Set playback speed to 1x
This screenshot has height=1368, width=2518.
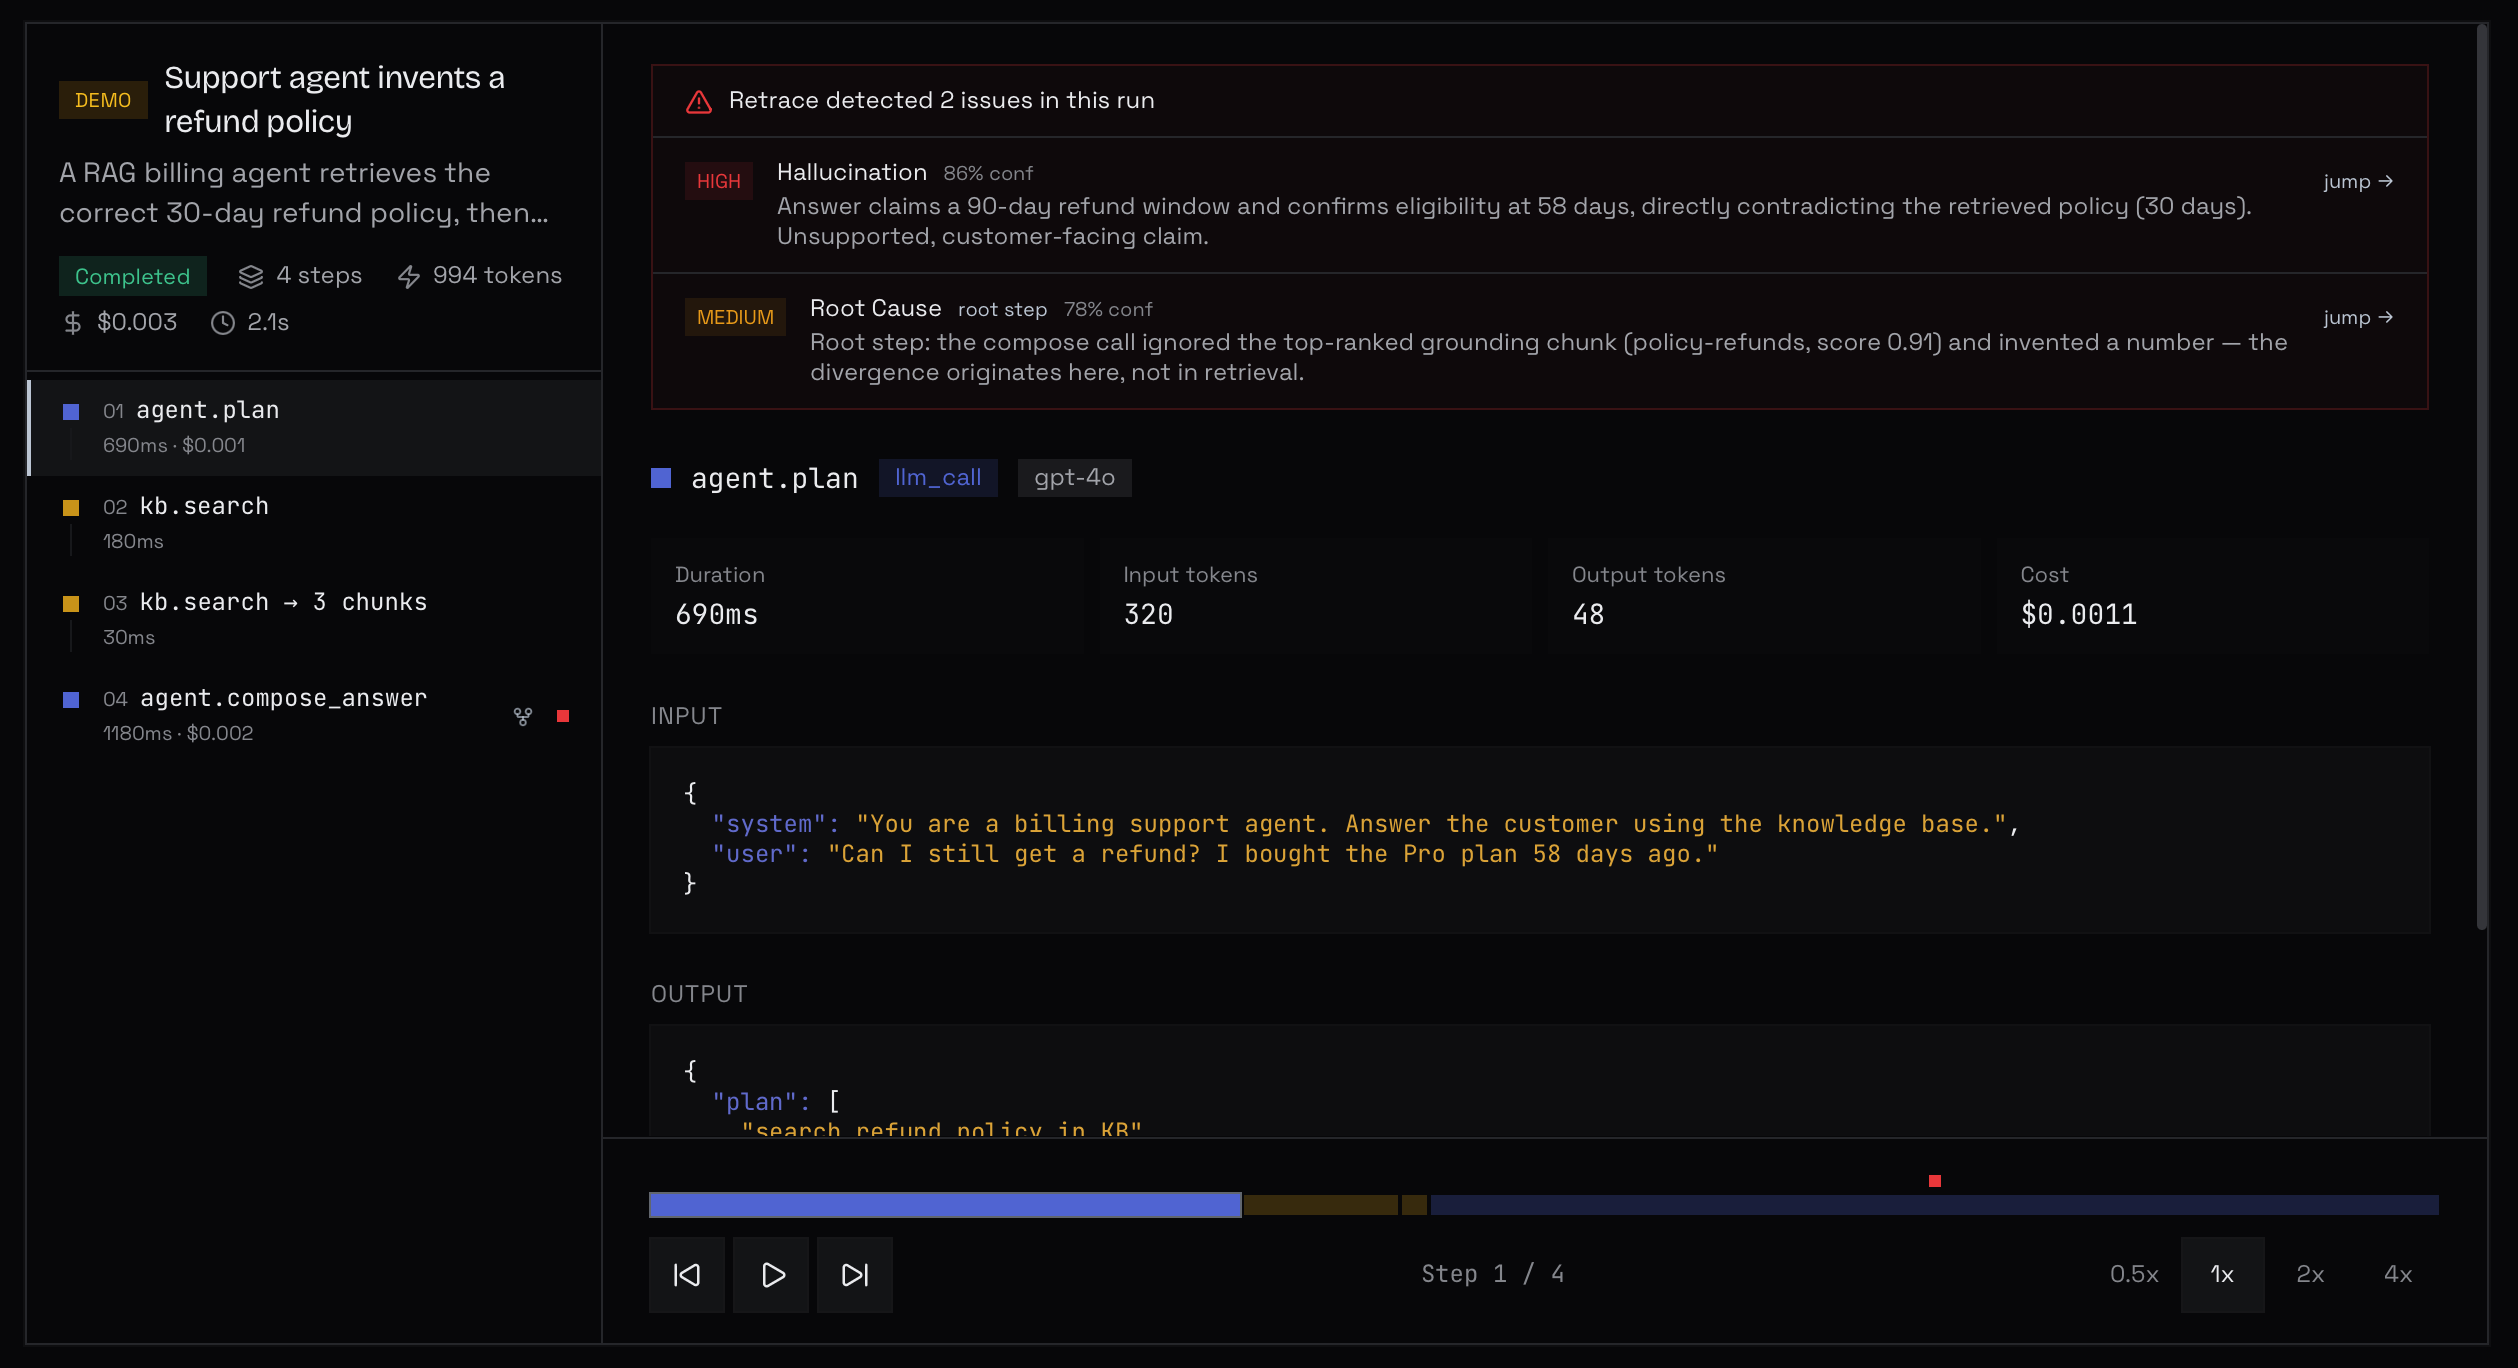click(x=2222, y=1274)
